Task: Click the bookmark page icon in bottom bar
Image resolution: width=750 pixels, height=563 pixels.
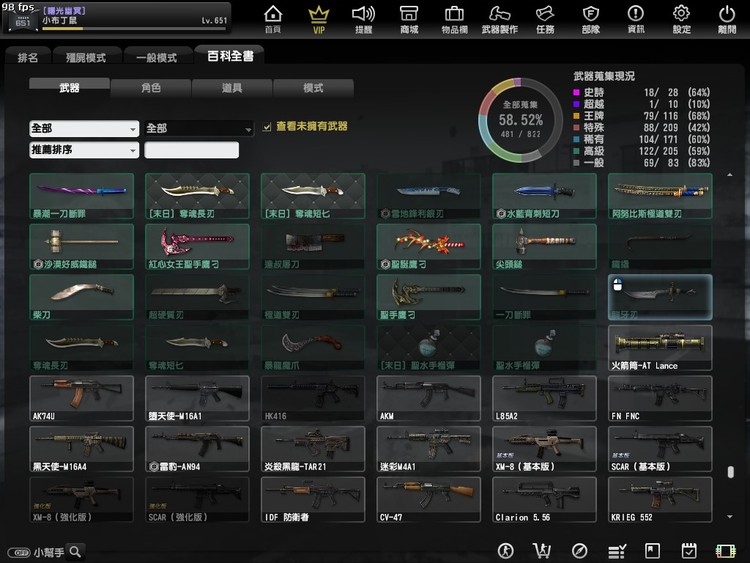Action: point(652,551)
